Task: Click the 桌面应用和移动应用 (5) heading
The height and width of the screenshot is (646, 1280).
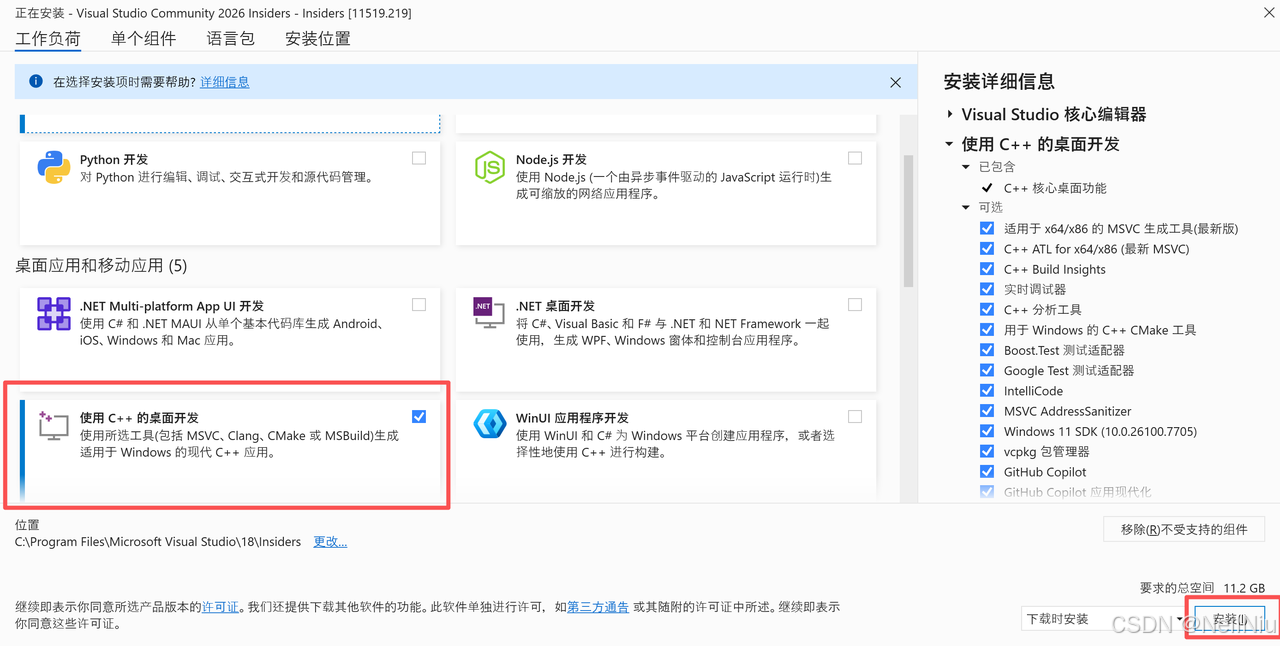Action: (101, 265)
